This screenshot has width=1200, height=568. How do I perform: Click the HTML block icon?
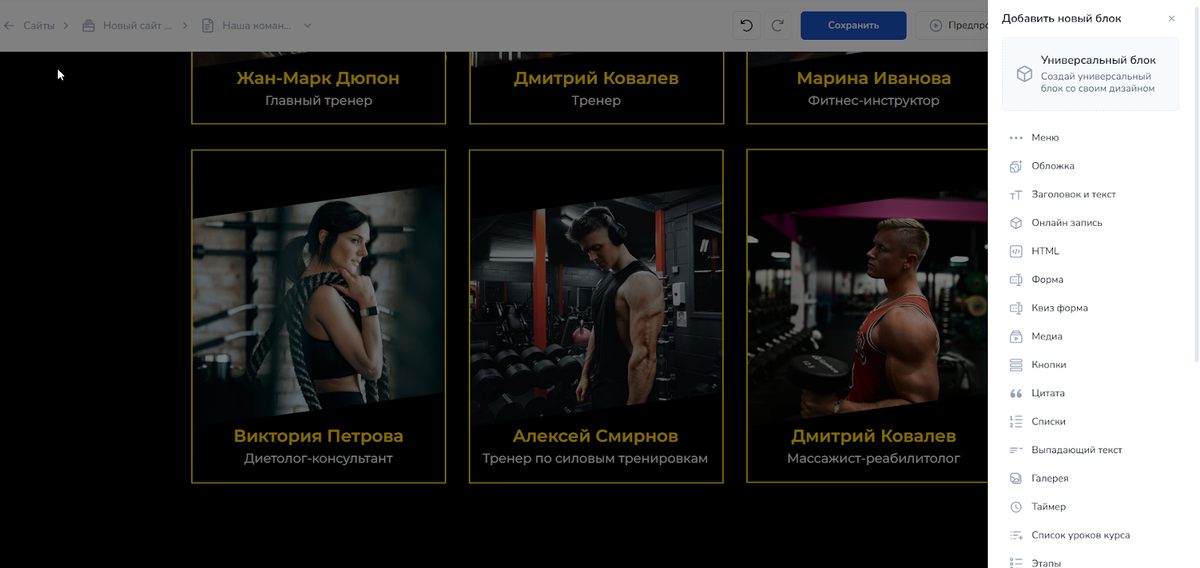click(1016, 251)
